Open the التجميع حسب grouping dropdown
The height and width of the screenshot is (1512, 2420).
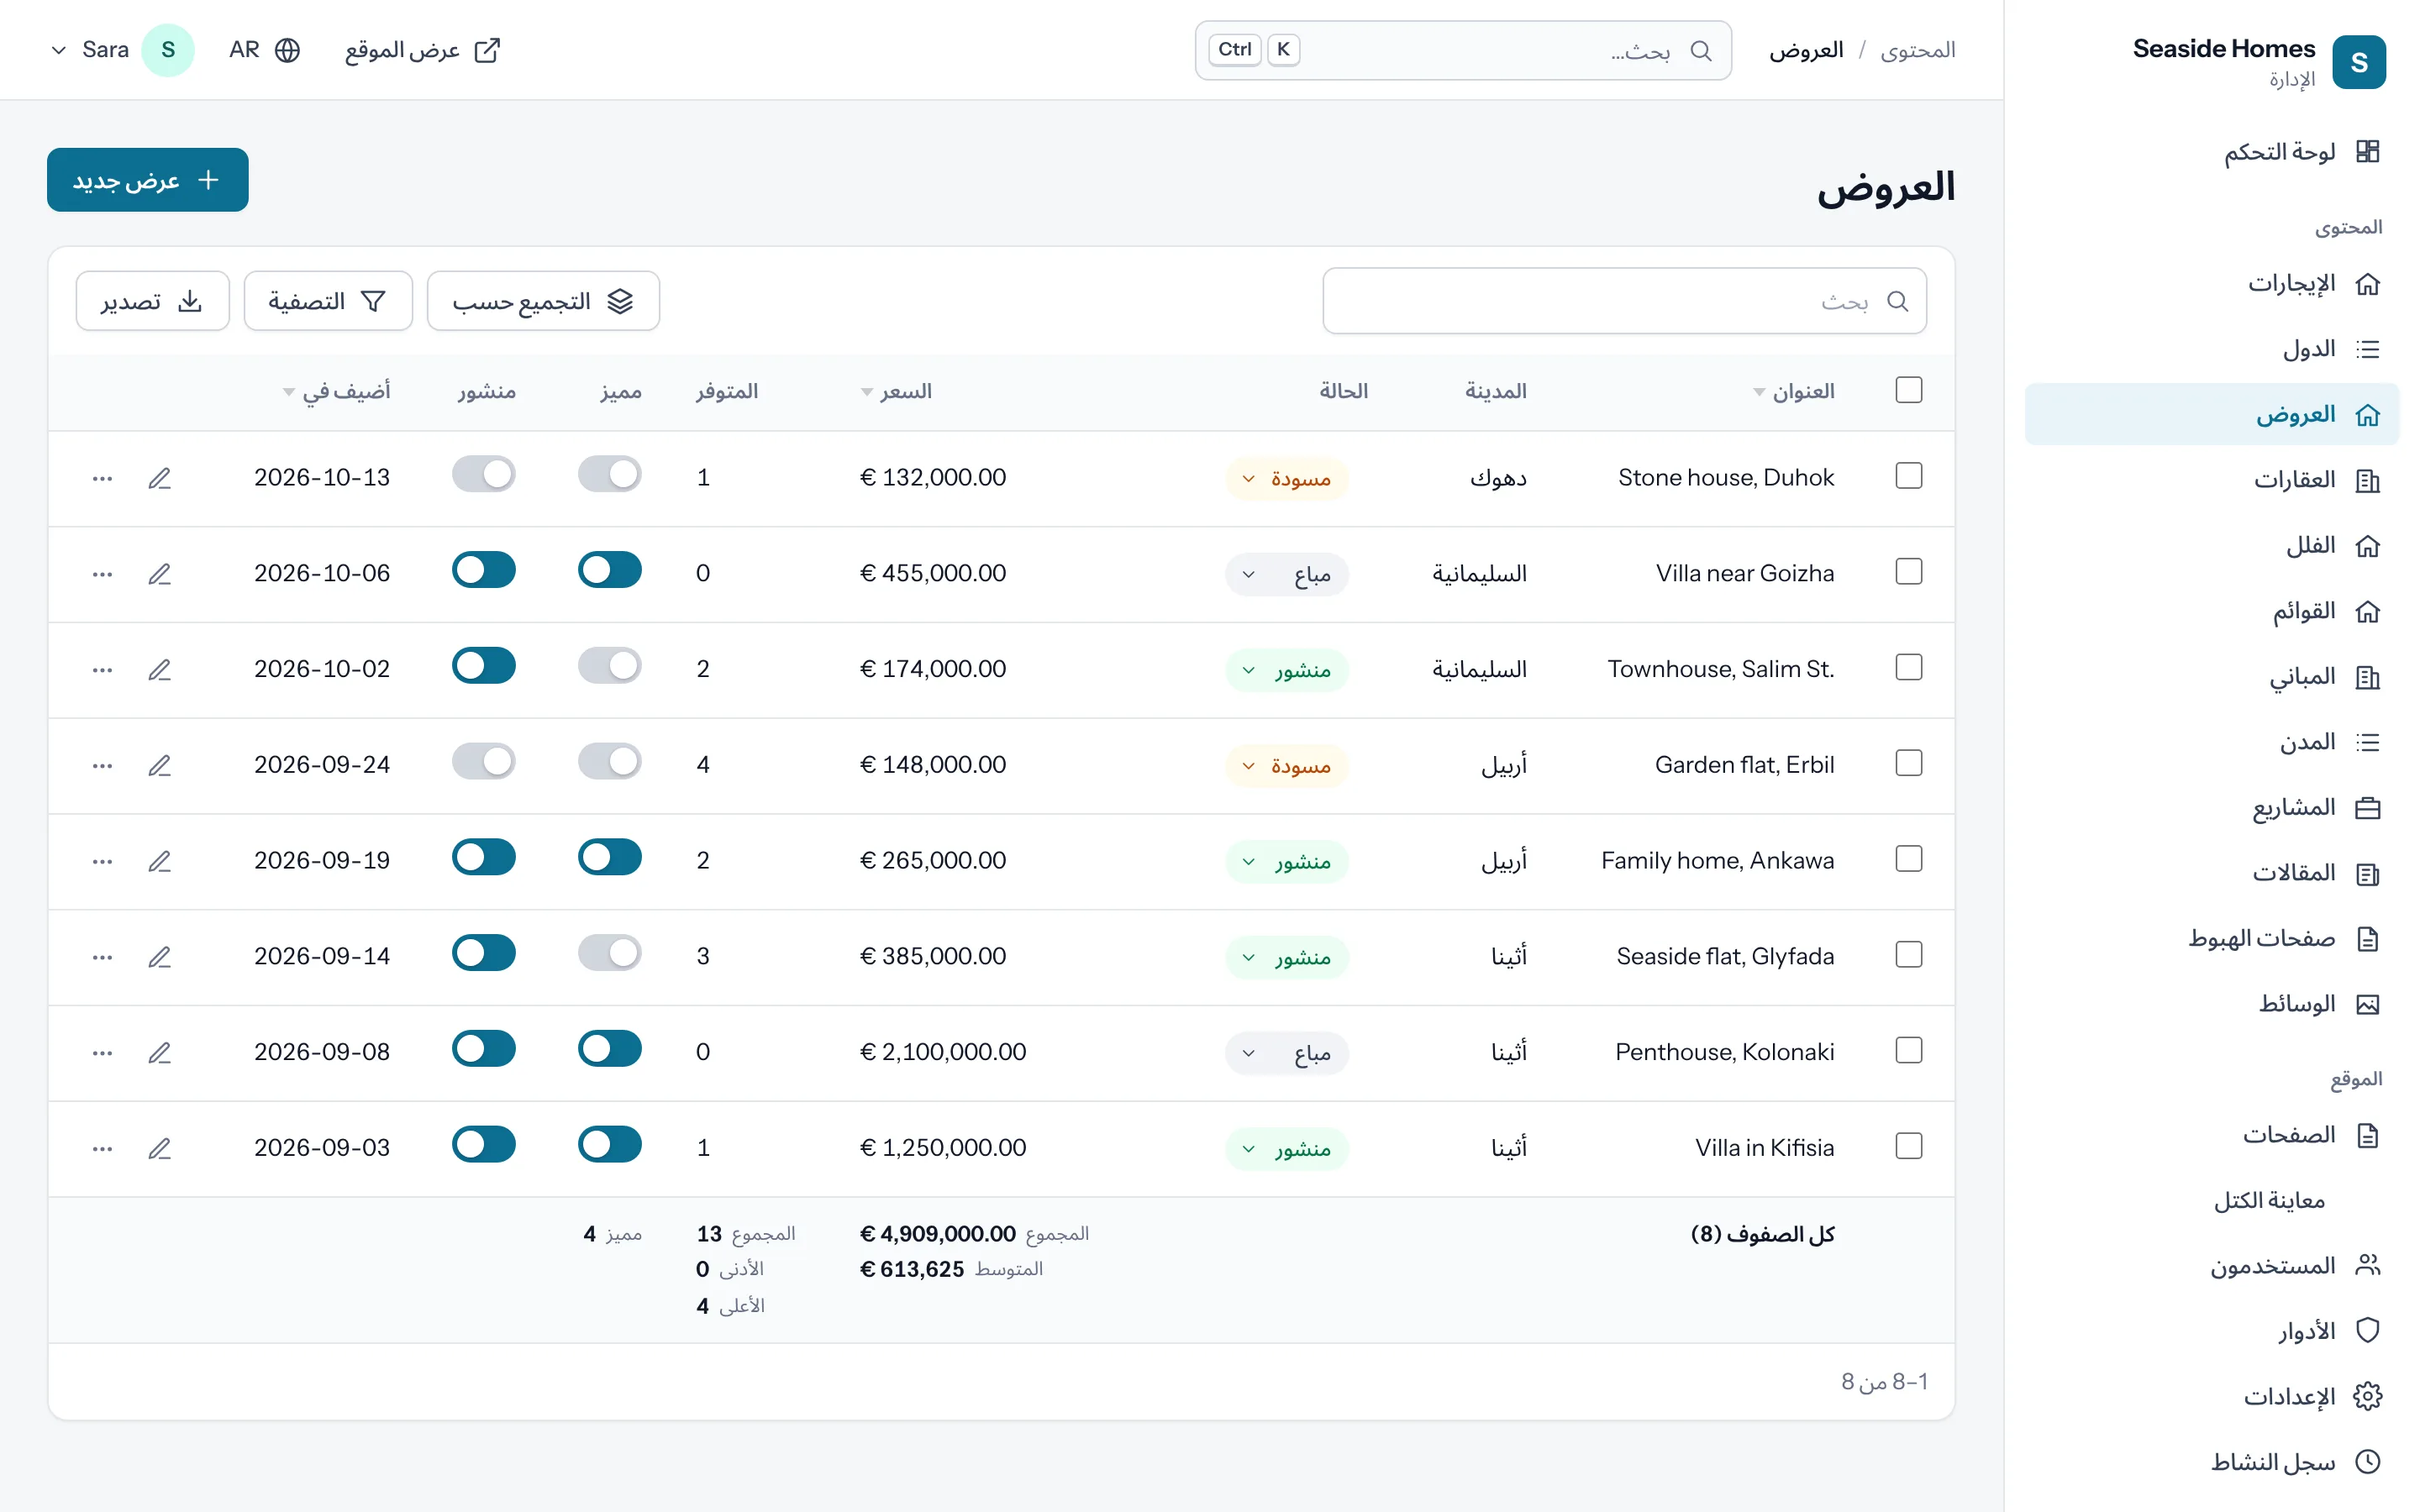[543, 301]
